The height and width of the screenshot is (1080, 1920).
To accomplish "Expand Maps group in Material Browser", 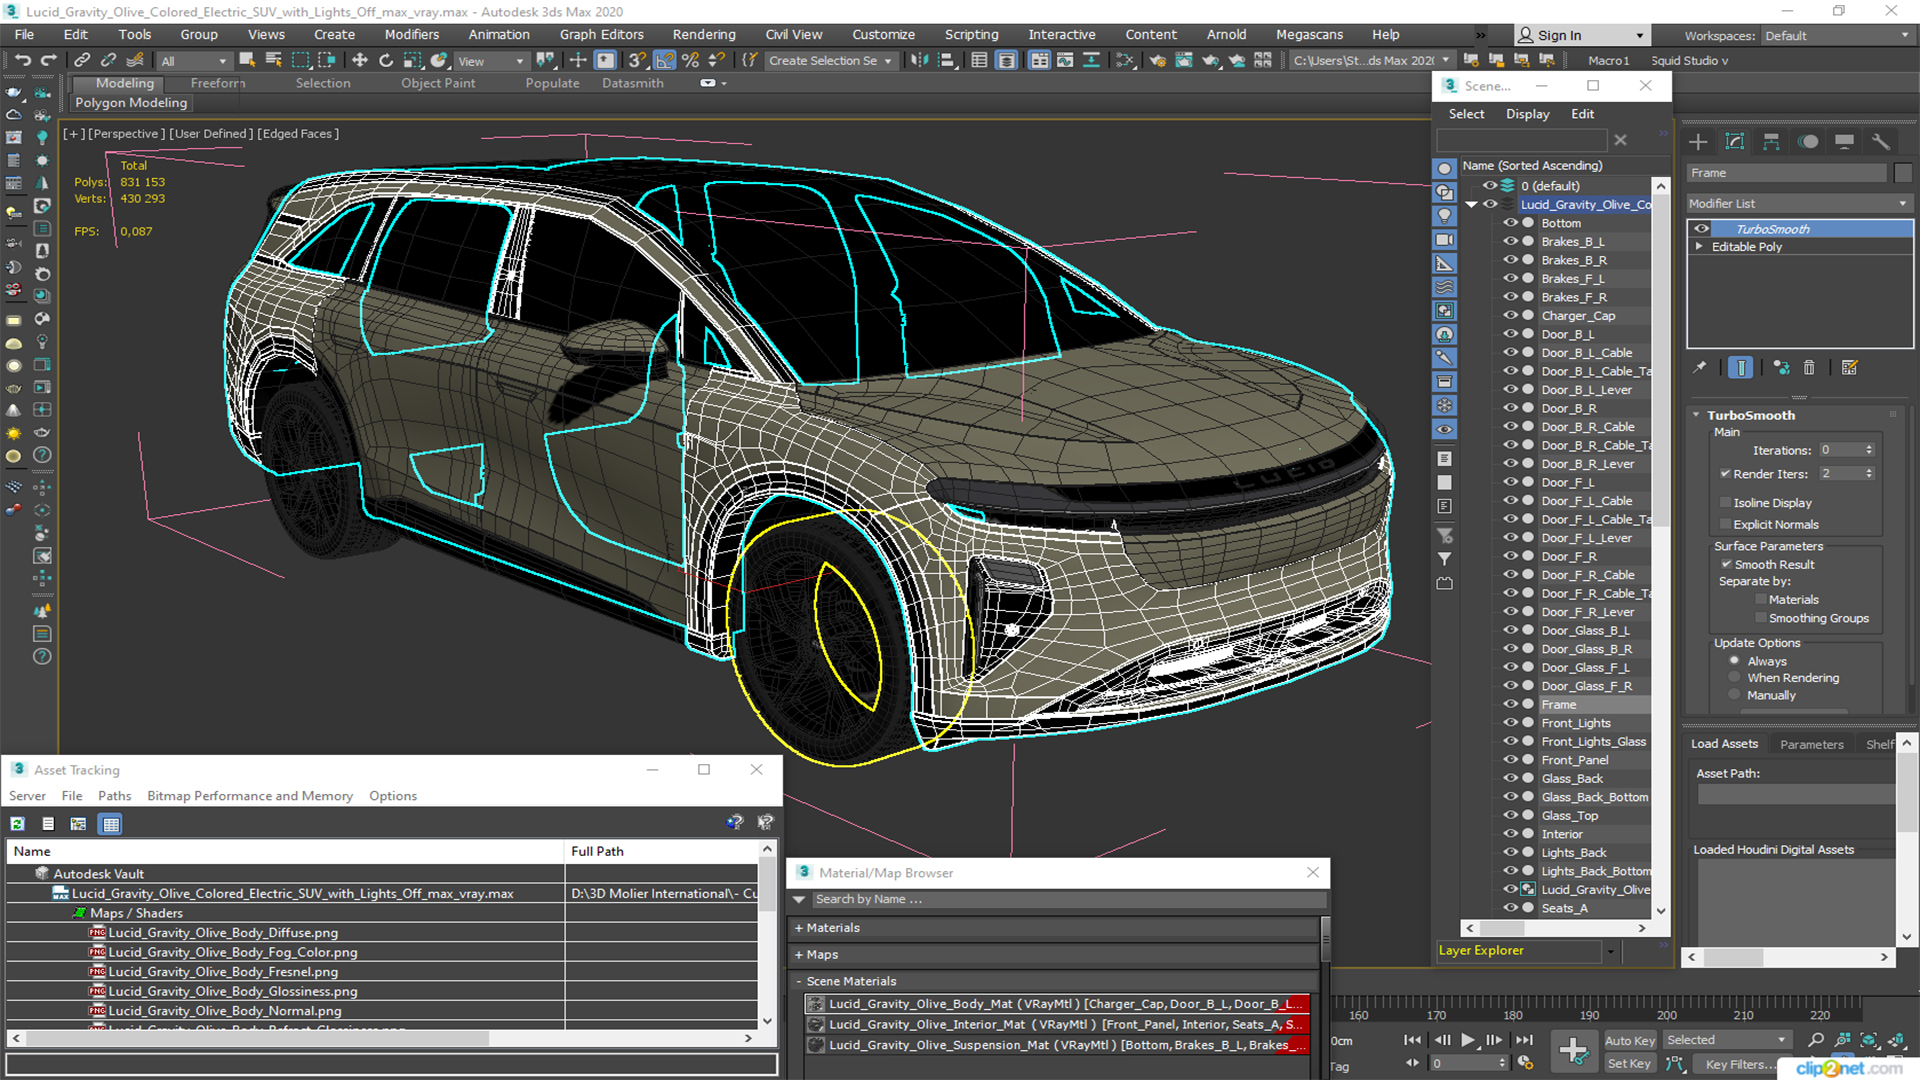I will [799, 955].
